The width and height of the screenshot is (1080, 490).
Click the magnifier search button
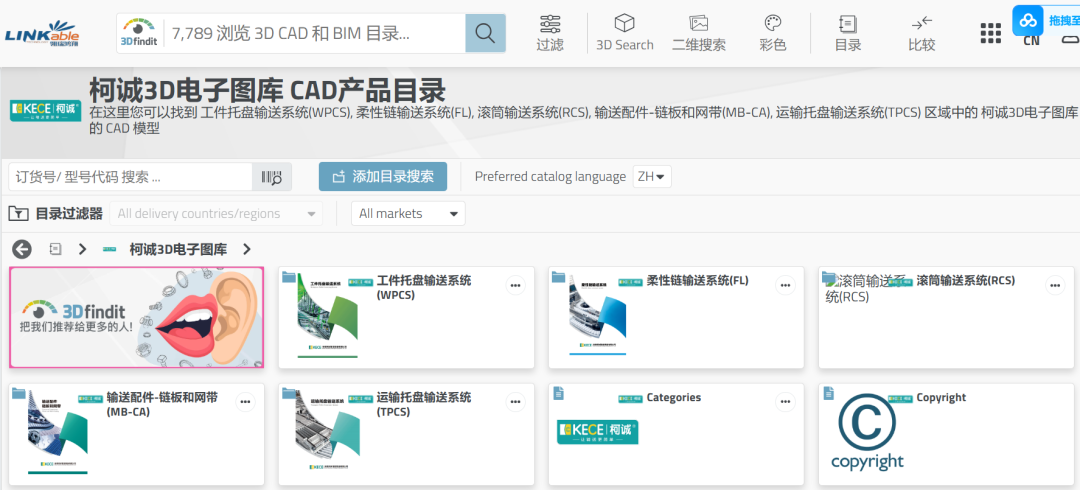click(x=485, y=34)
